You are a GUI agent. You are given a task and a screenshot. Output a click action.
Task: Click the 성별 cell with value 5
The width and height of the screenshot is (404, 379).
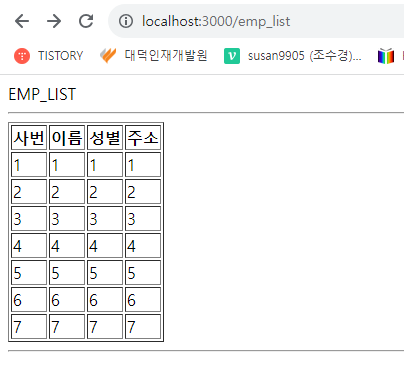coord(105,273)
